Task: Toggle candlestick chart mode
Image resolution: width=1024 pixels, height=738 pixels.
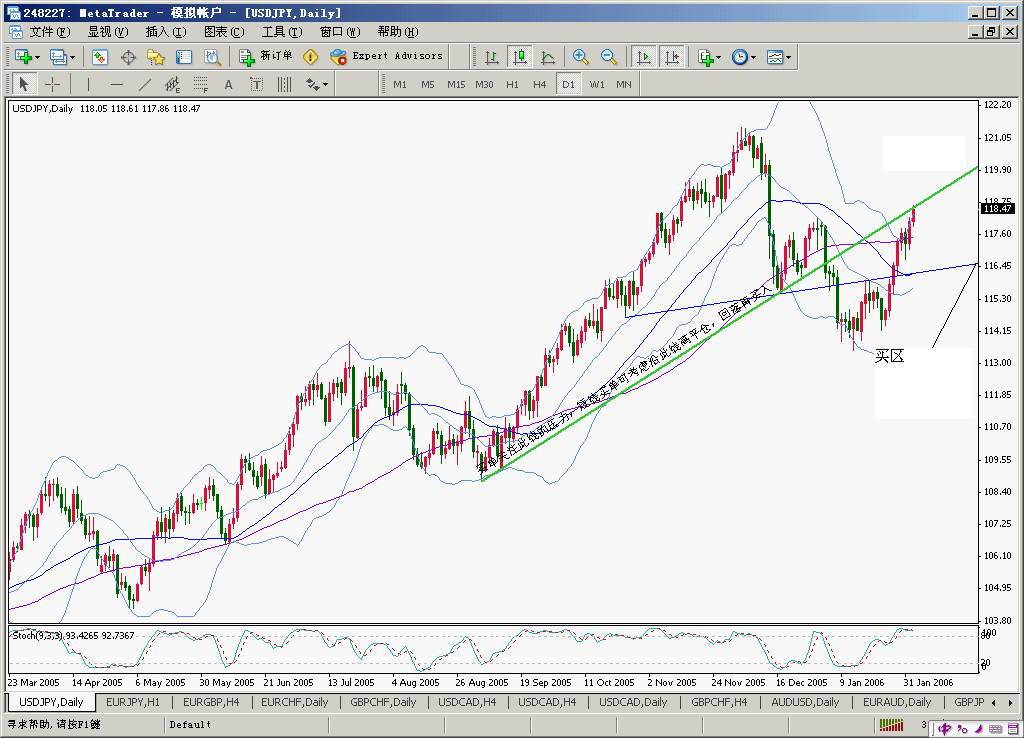Action: coord(520,57)
